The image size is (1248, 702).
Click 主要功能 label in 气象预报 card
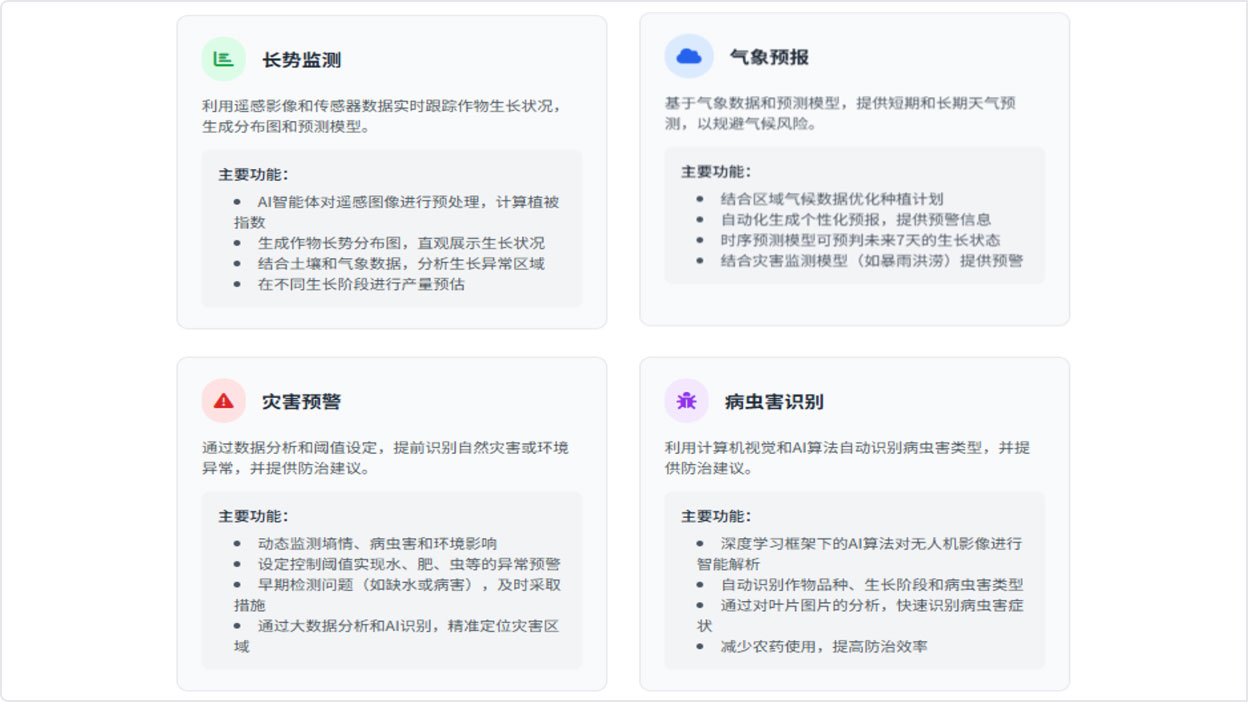[716, 171]
